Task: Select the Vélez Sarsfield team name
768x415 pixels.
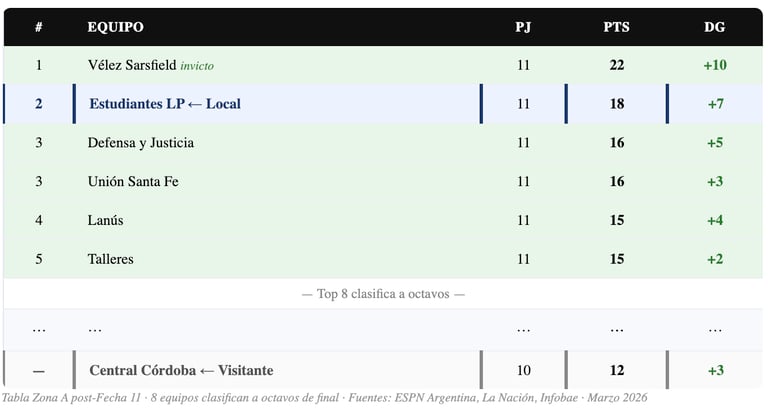Action: [131, 65]
